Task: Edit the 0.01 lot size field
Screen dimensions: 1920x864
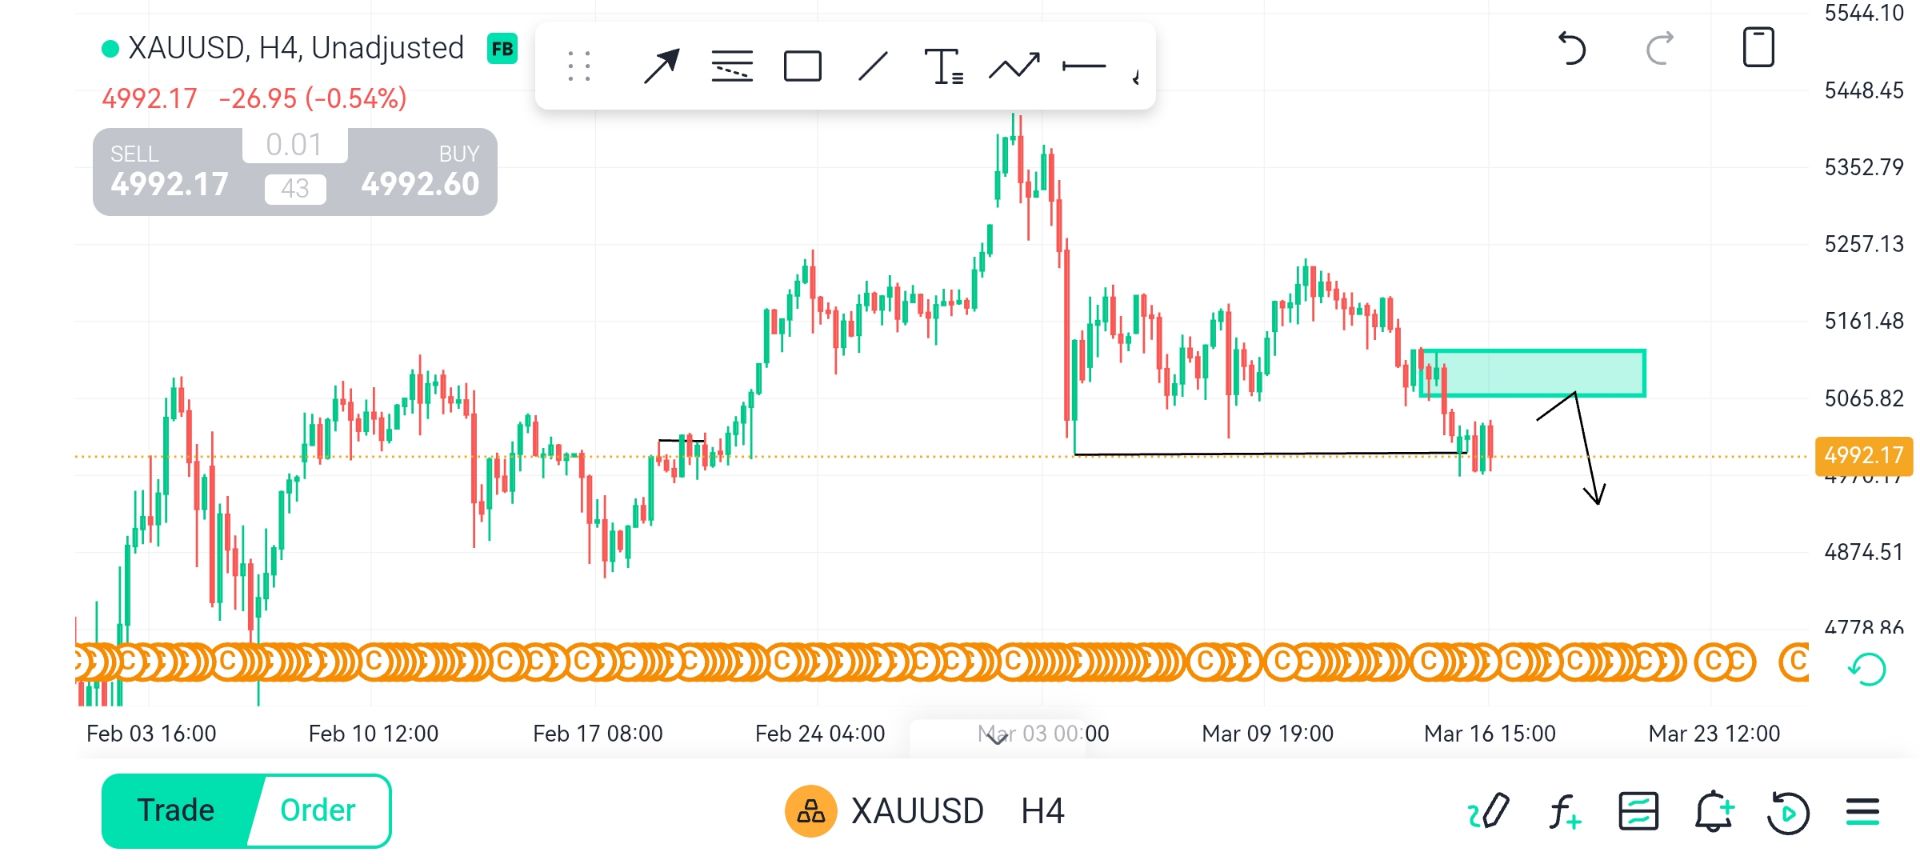Action: point(294,145)
